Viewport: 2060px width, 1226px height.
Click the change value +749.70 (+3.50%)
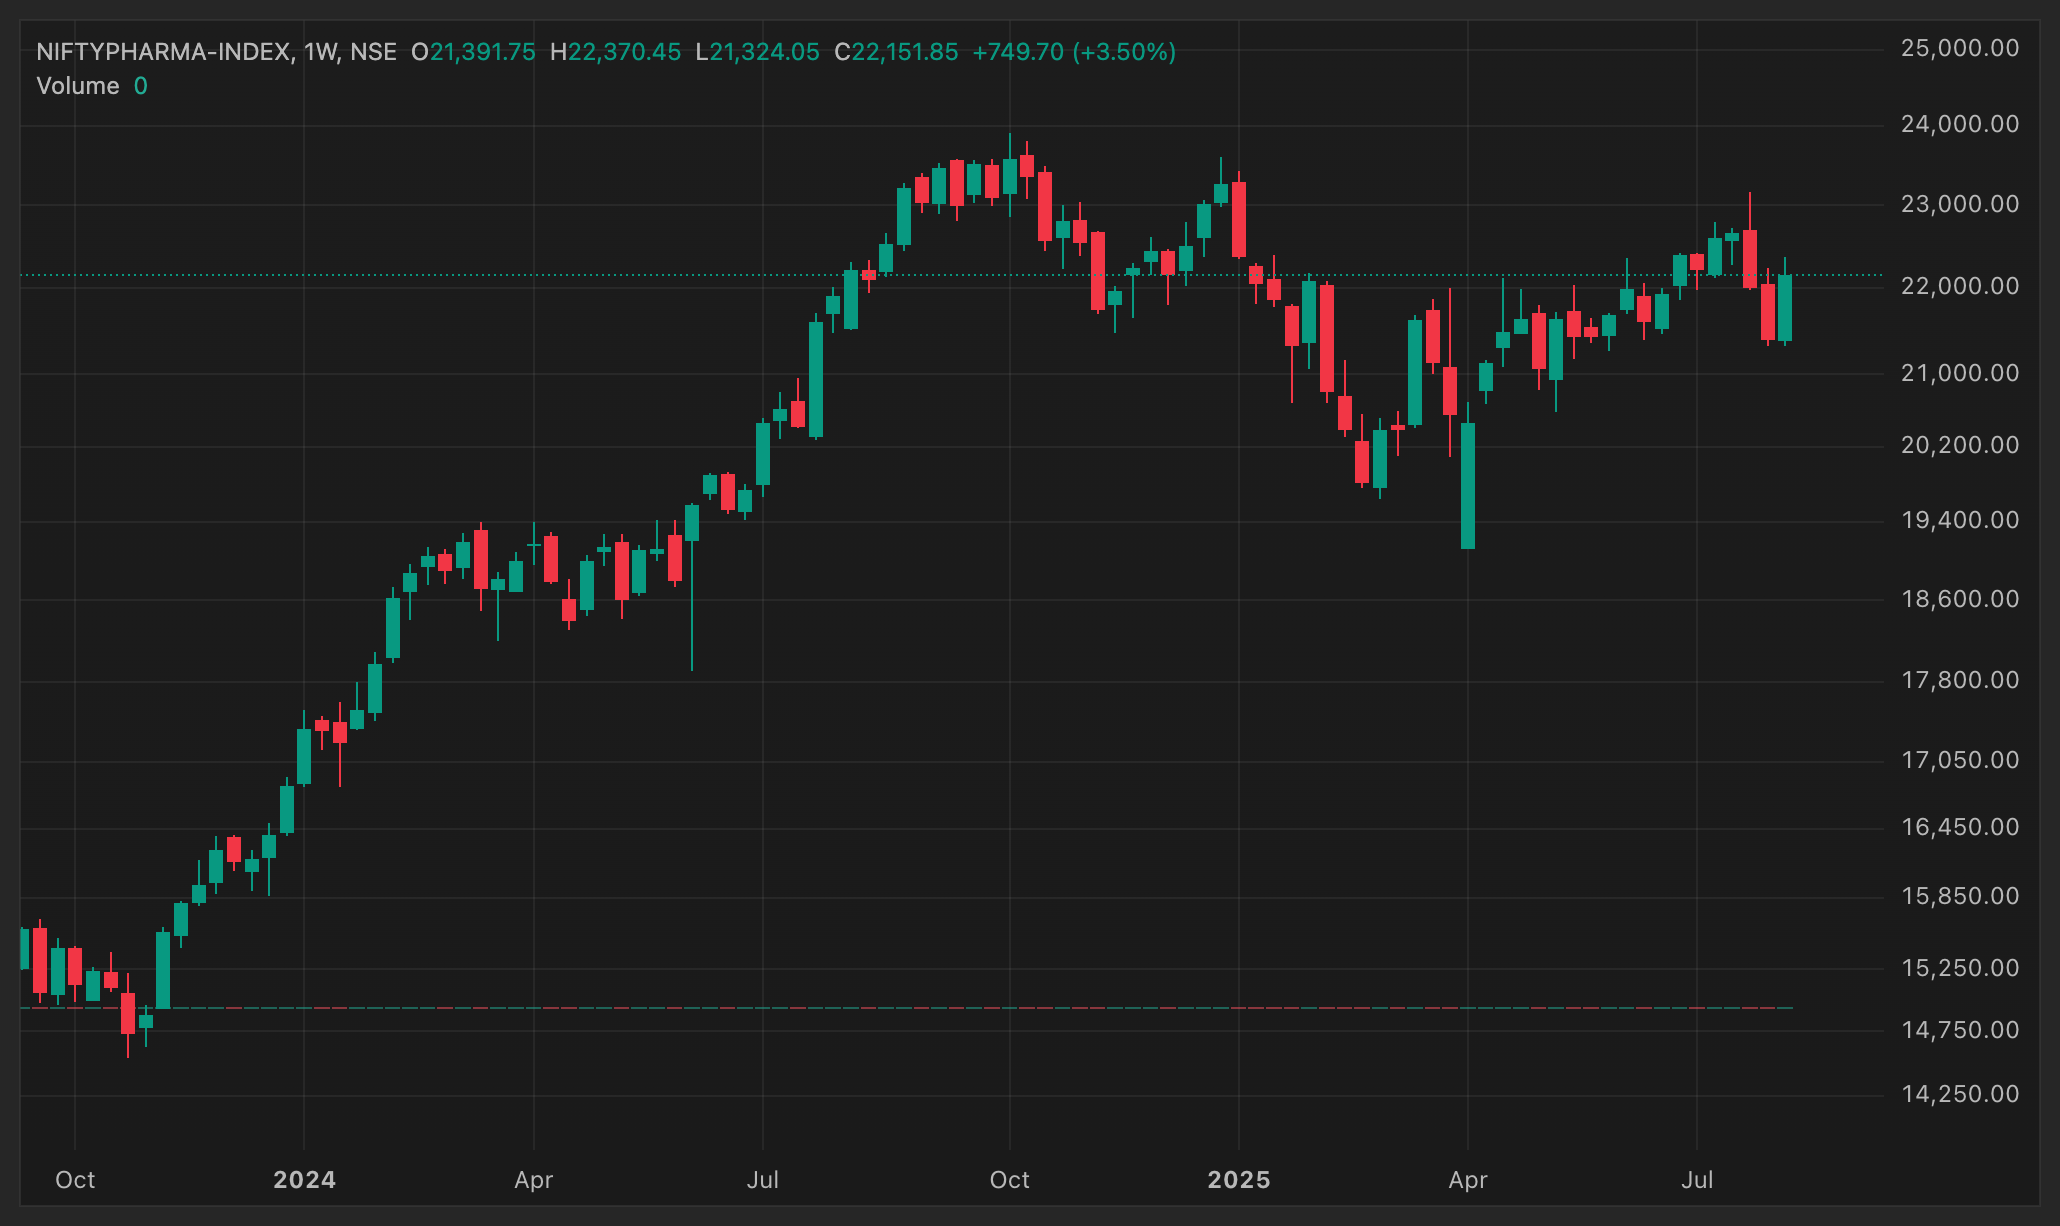(1074, 52)
